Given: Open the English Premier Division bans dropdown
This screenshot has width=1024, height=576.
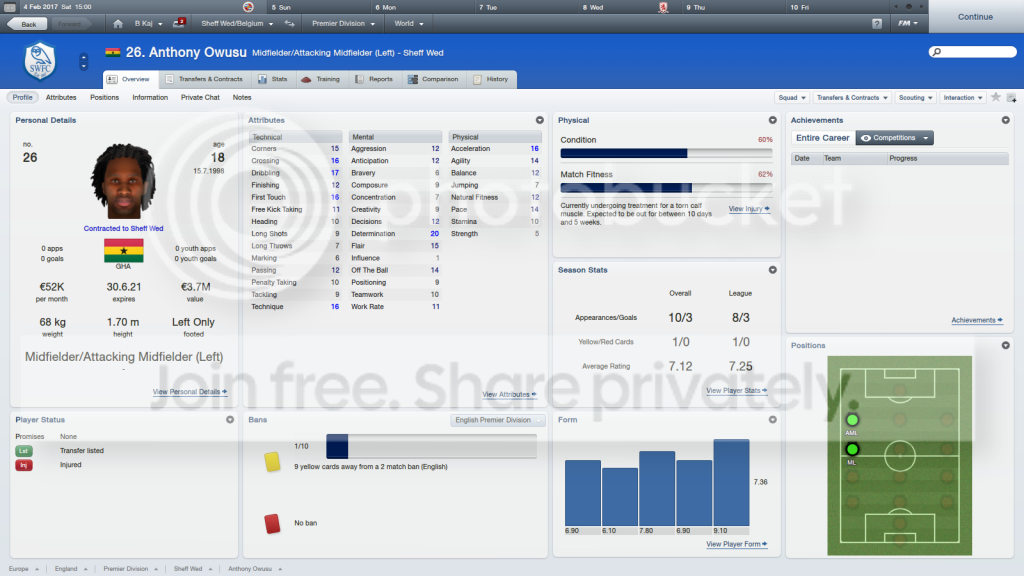Looking at the screenshot, I should point(498,420).
